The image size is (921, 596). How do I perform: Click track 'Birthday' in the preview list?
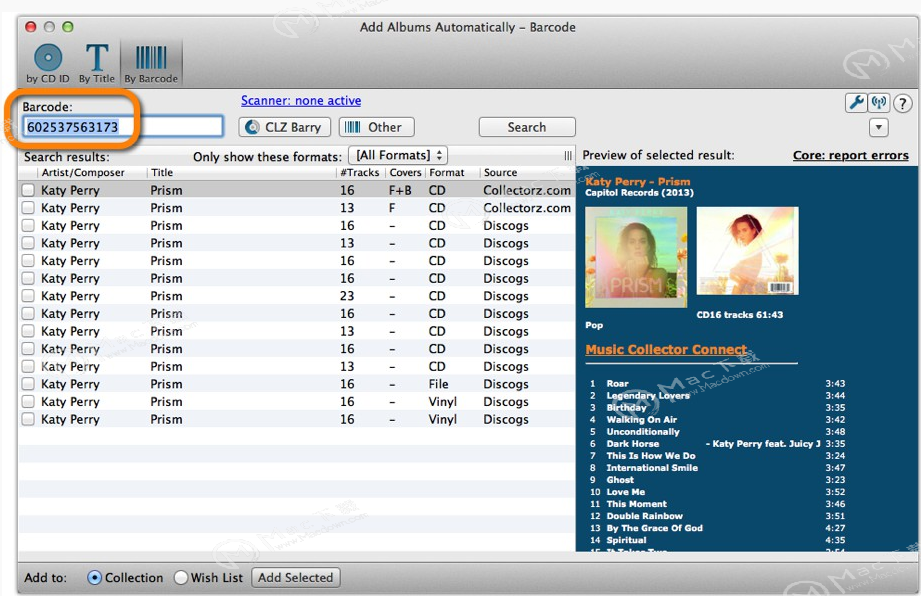click(626, 408)
